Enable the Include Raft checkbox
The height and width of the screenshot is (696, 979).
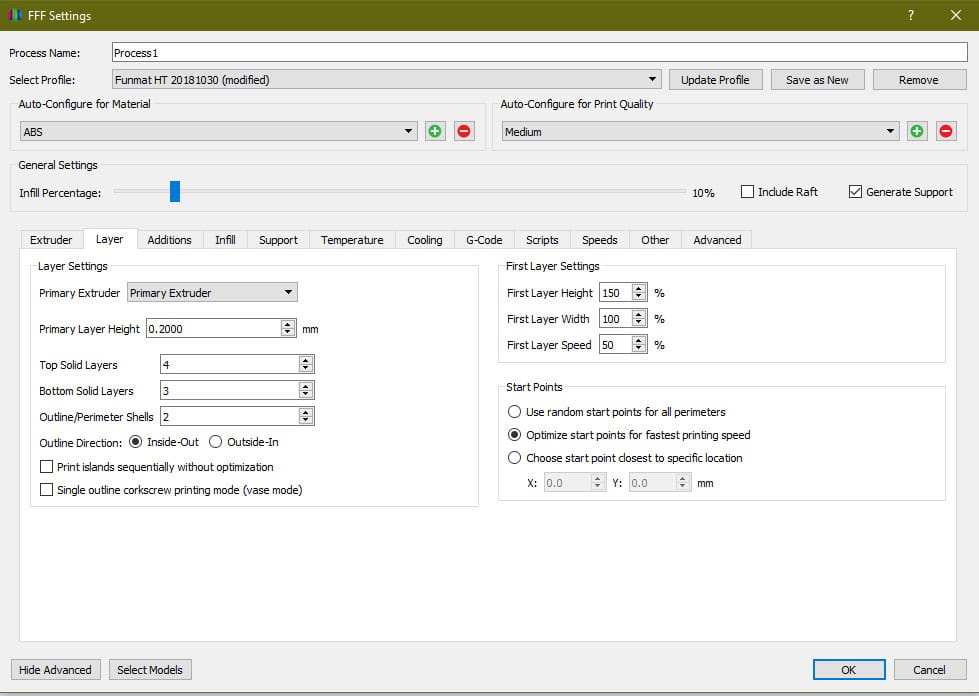pos(747,192)
